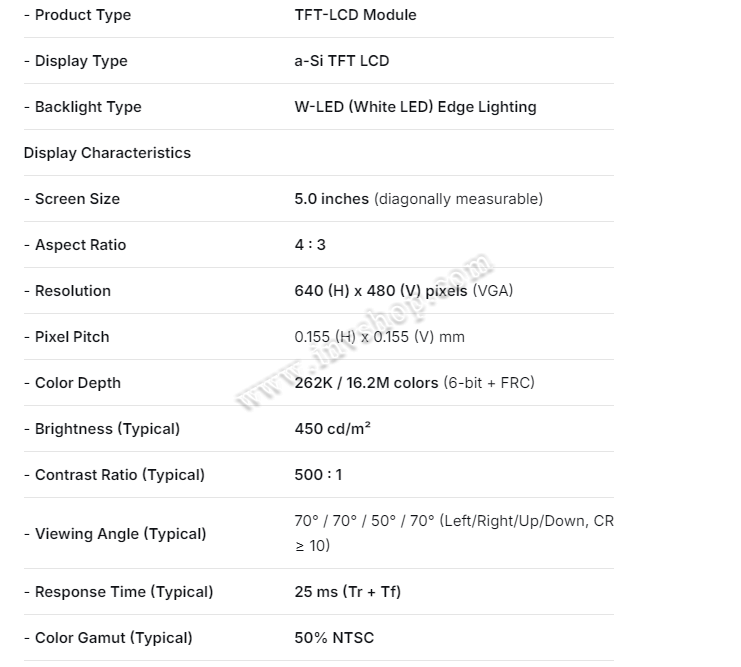Select W-LED Edge Lighting value text

(x=415, y=107)
